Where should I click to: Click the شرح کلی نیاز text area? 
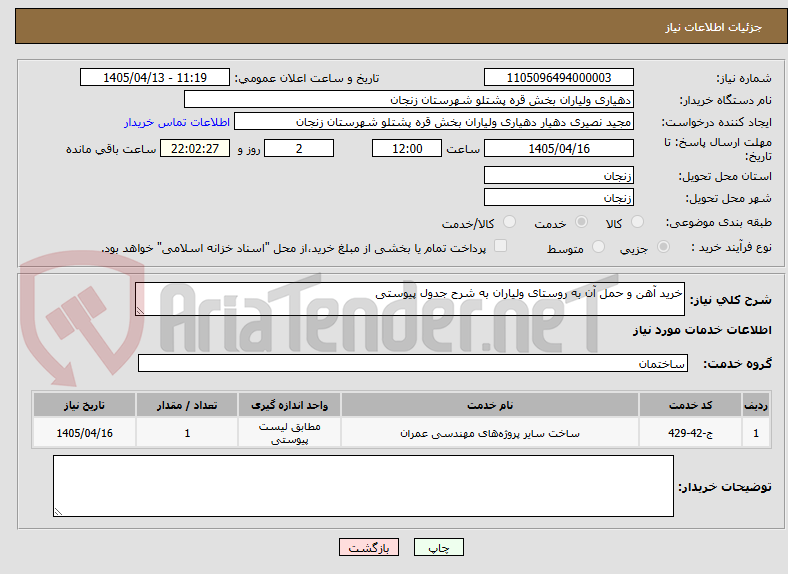[410, 299]
